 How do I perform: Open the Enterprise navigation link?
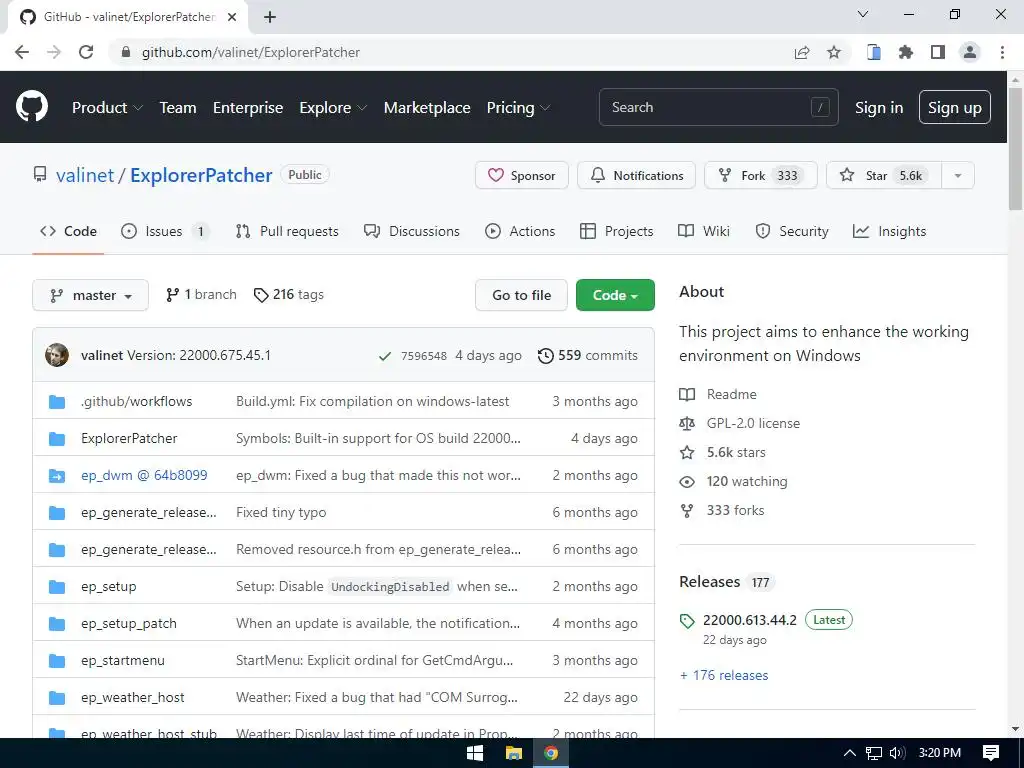click(248, 108)
